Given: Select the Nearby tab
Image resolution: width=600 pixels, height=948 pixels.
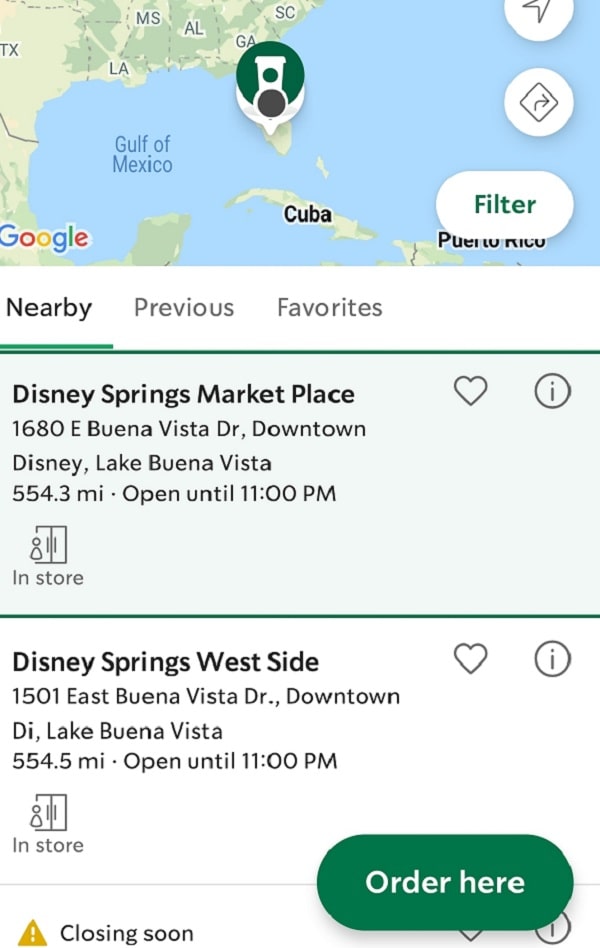Looking at the screenshot, I should click(49, 308).
